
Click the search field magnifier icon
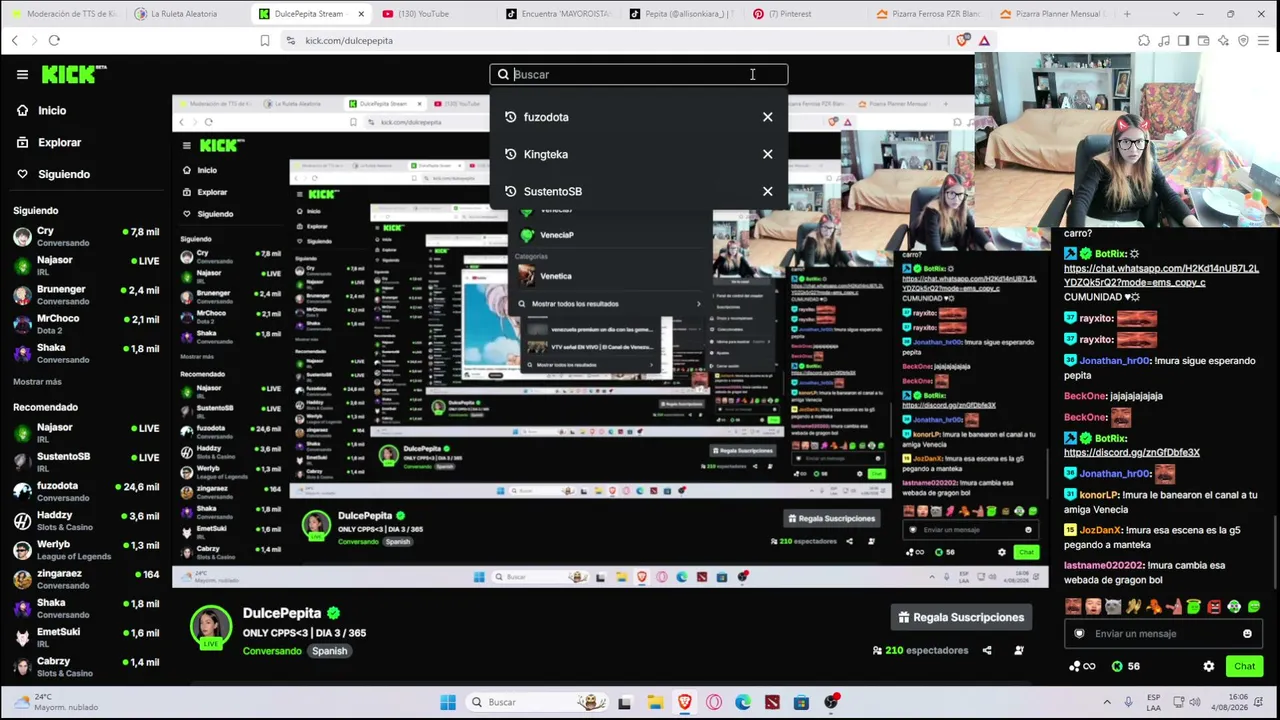coord(503,74)
